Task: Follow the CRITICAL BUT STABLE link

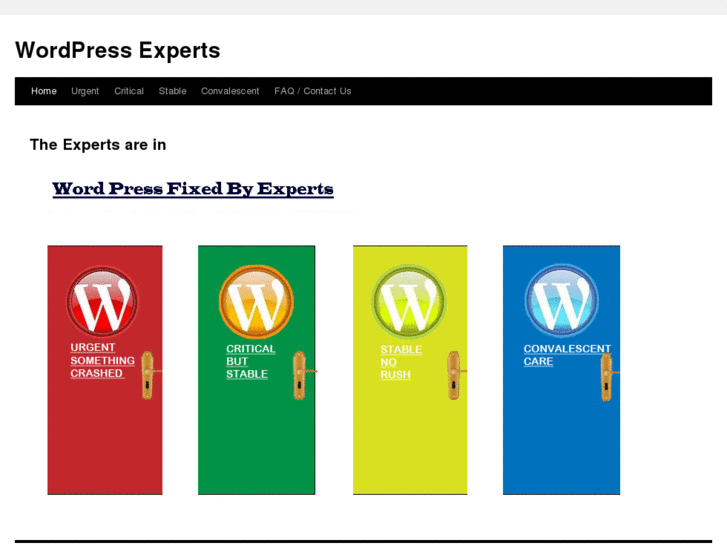Action: click(251, 361)
